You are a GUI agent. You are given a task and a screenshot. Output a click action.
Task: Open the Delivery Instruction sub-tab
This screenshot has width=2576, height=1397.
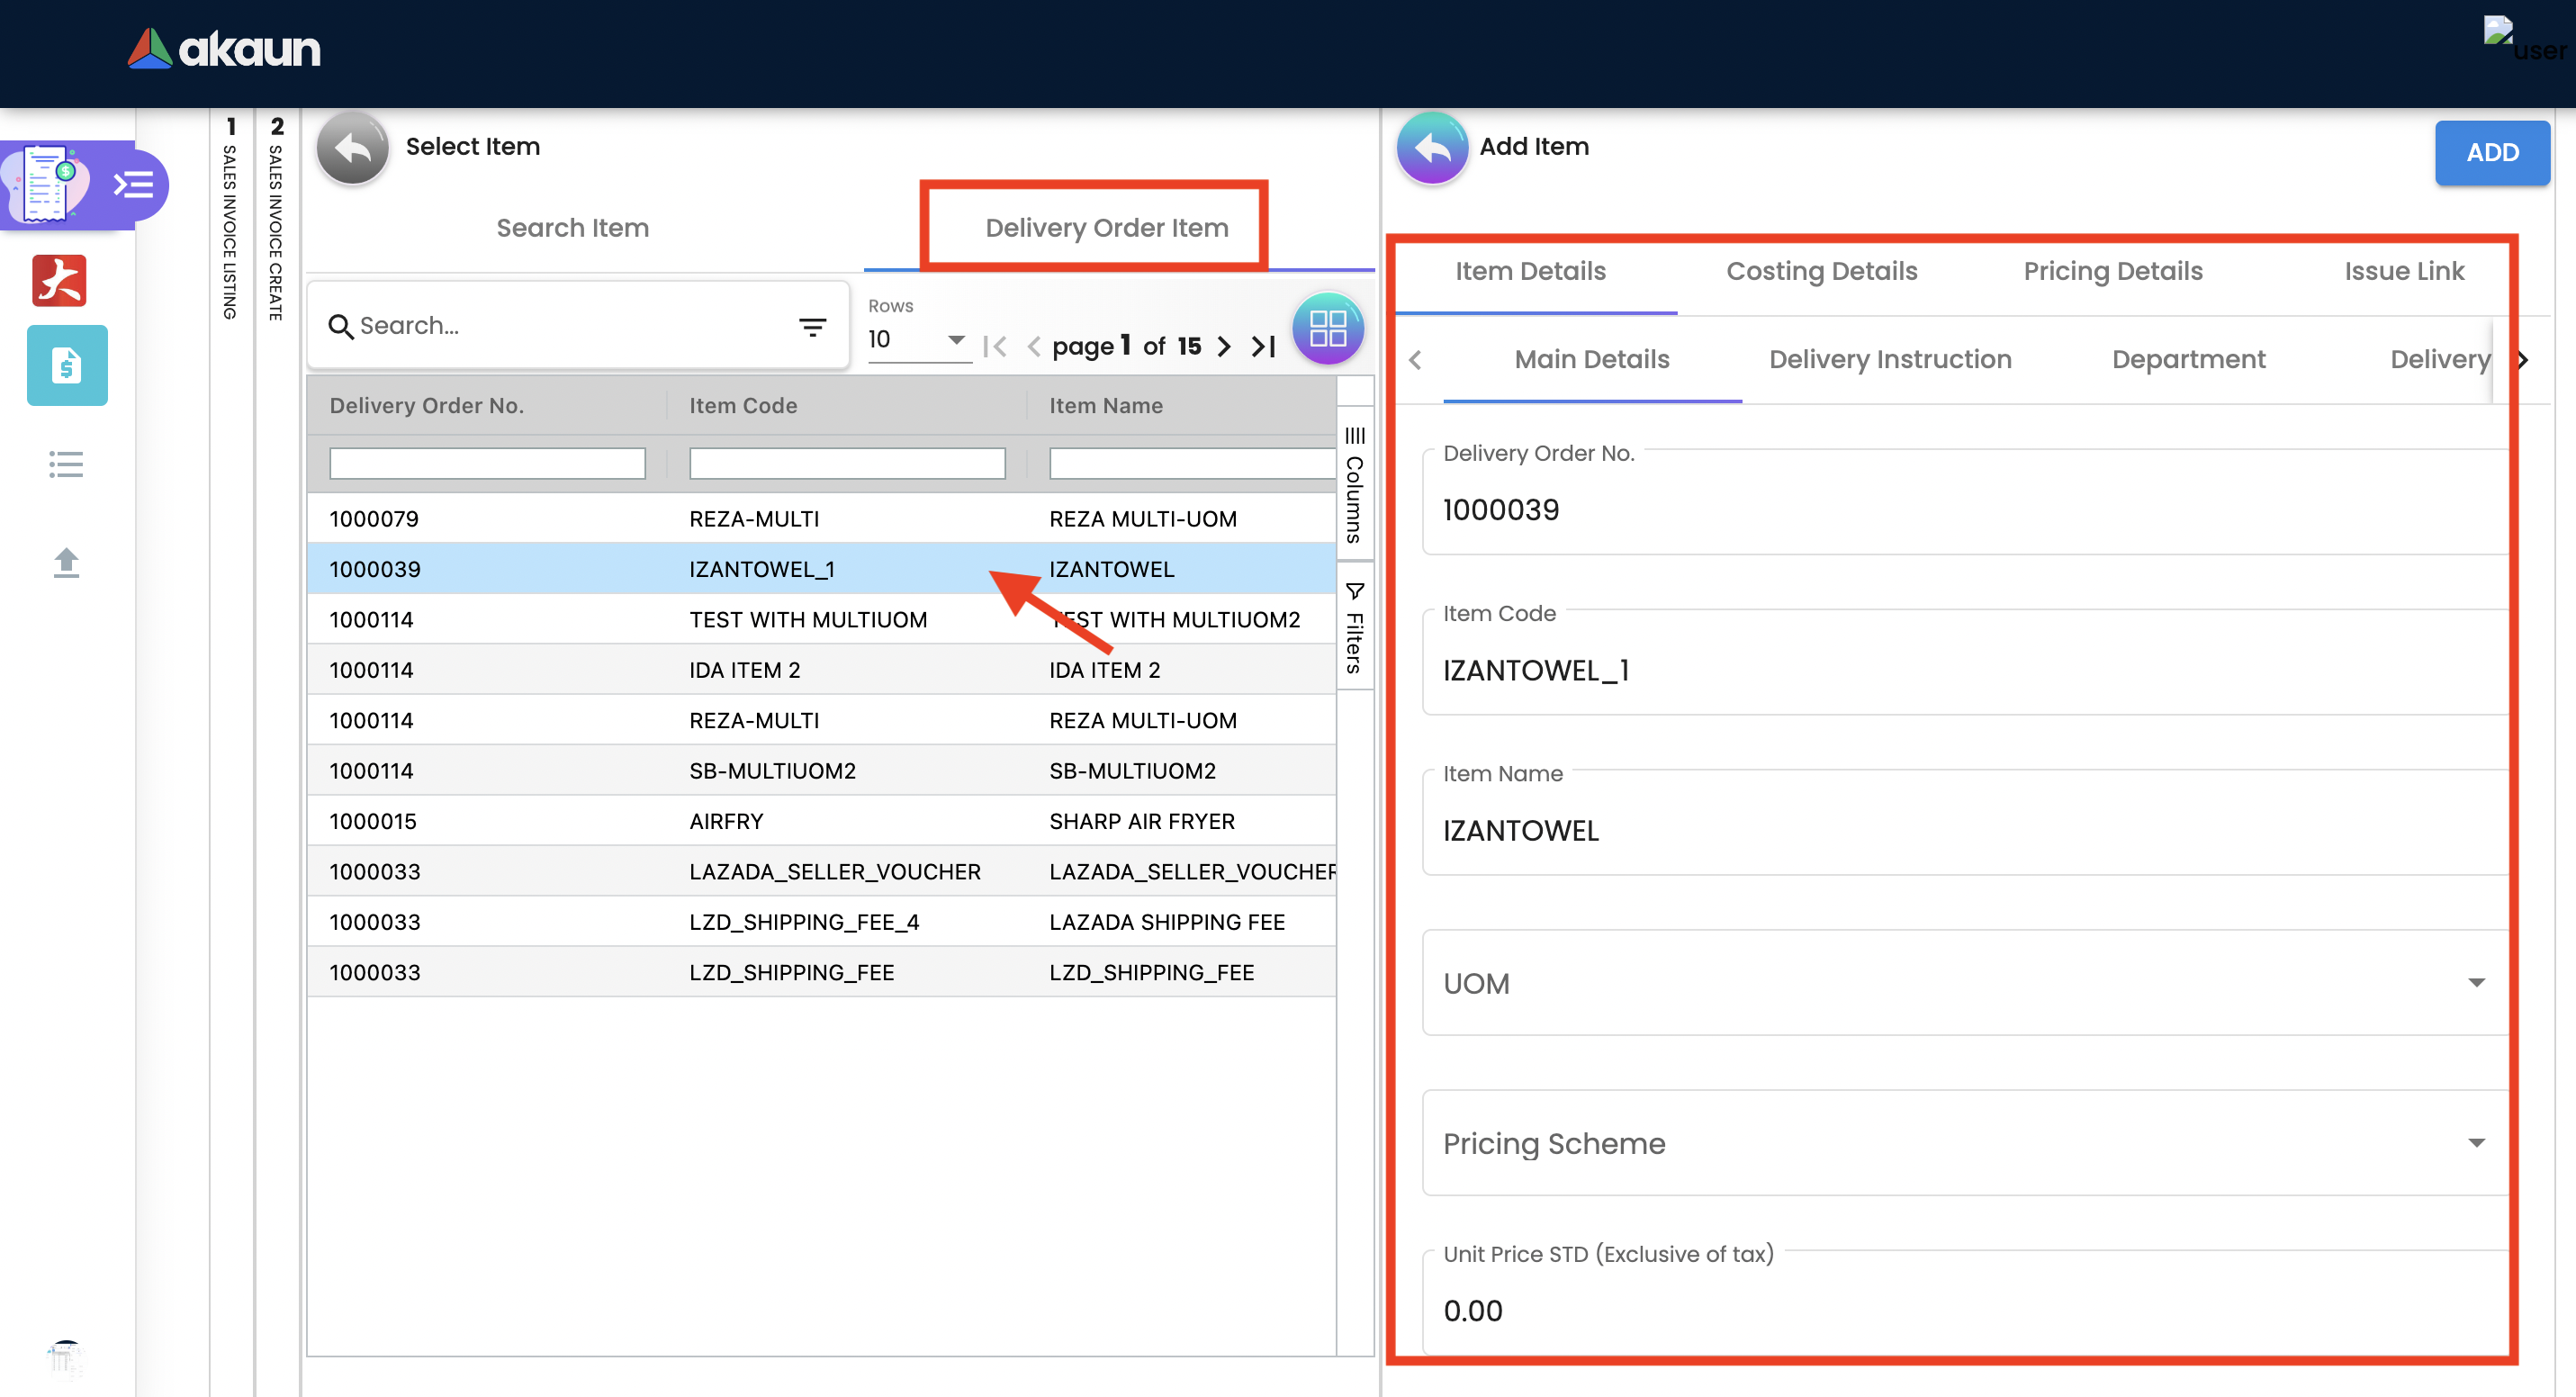point(1889,359)
